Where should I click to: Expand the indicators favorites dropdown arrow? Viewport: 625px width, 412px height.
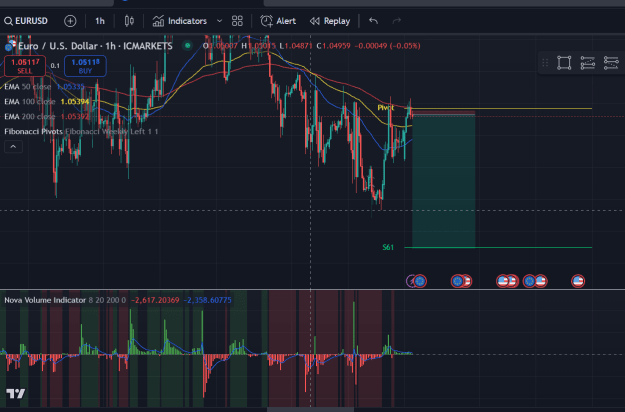tap(219, 21)
